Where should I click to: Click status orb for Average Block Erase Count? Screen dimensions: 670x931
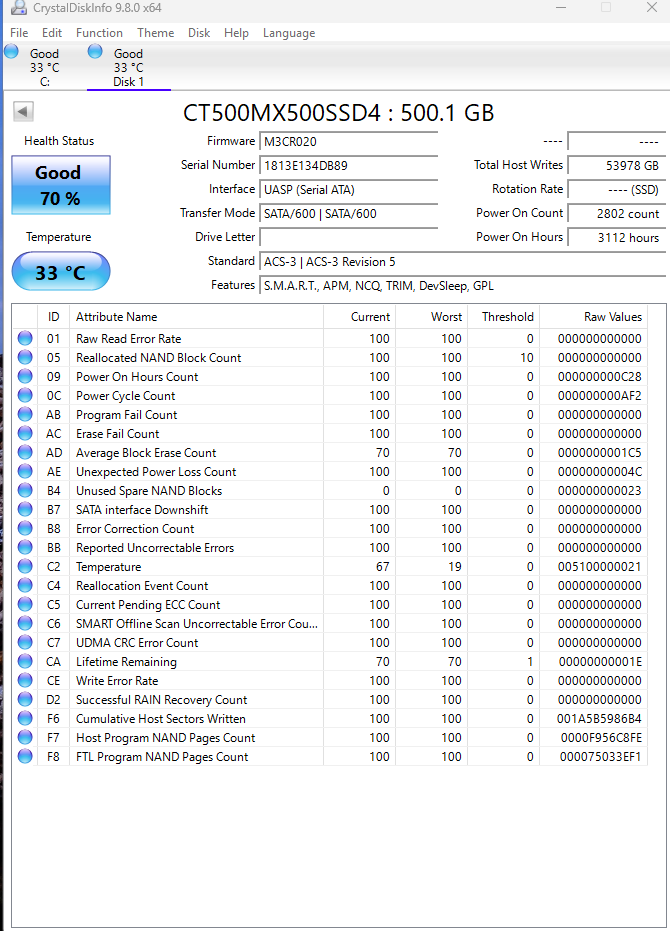click(25, 452)
